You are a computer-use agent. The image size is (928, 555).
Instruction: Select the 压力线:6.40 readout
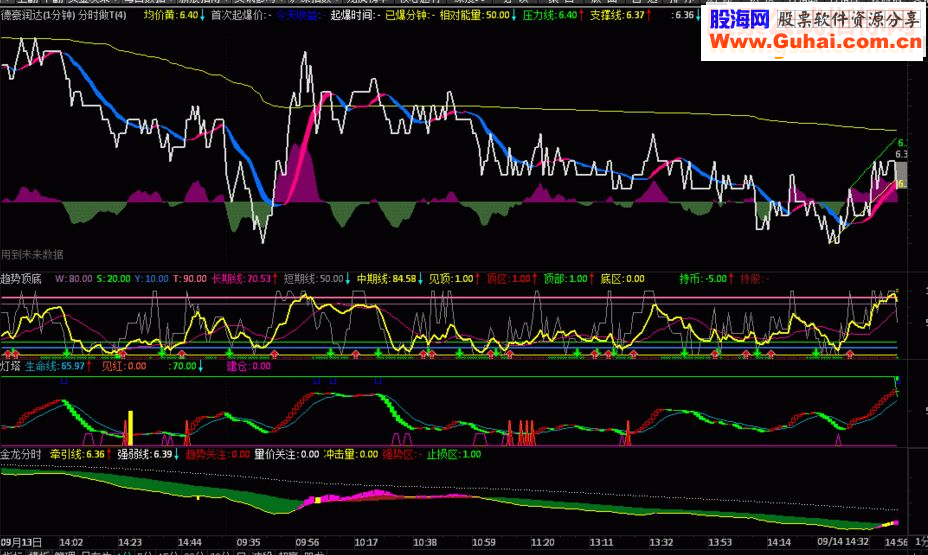[549, 15]
